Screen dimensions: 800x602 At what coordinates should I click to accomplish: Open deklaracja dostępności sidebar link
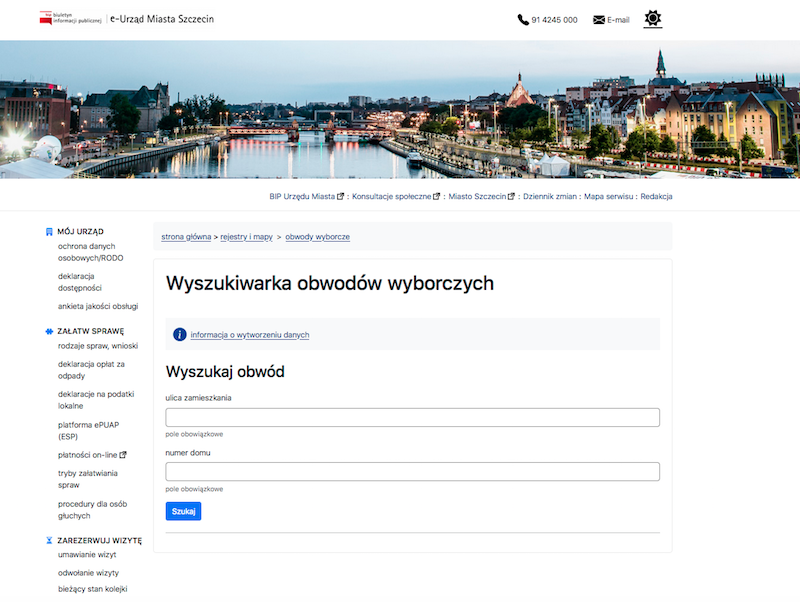coord(80,282)
